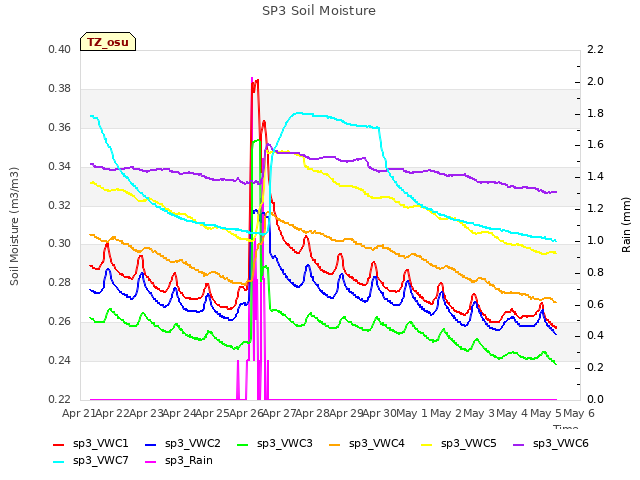This screenshot has width=640, height=480.
Task: Click the 0.36 left axis value
Action: (x=60, y=127)
